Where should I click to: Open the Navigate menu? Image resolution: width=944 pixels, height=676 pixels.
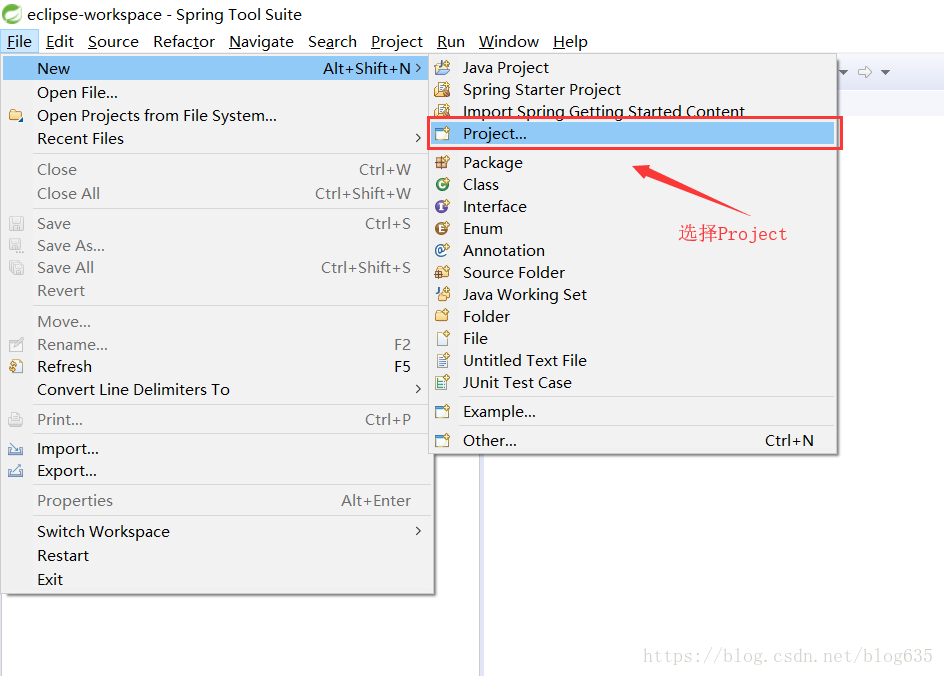[261, 42]
